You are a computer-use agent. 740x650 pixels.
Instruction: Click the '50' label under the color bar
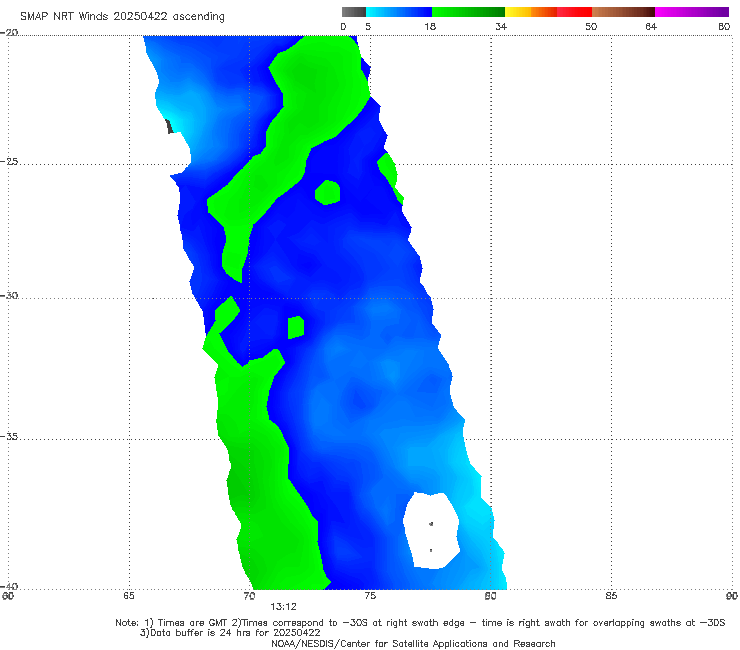(x=591, y=26)
